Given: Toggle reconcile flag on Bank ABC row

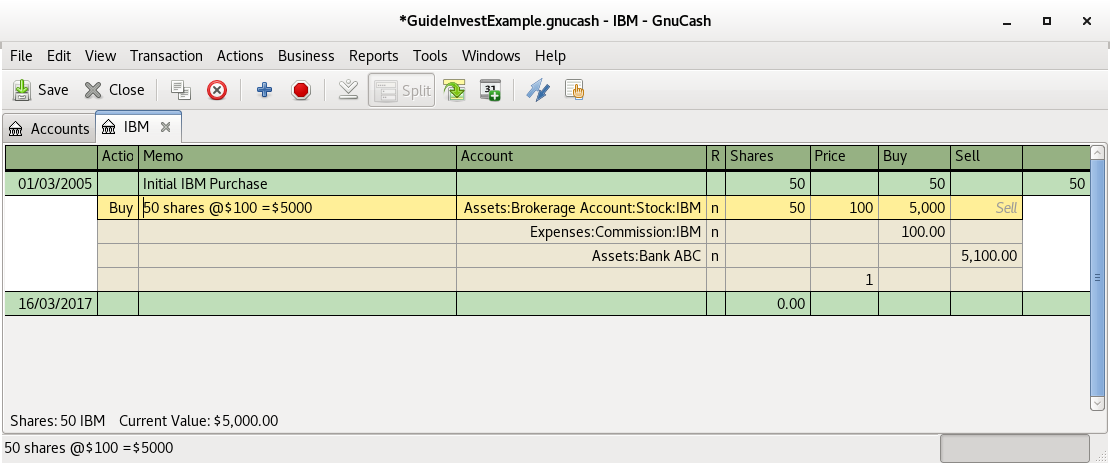Looking at the screenshot, I should (715, 256).
